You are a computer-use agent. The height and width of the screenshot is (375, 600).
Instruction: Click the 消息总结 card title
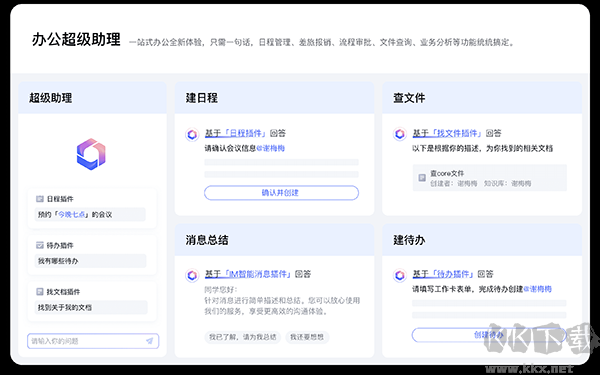[207, 240]
